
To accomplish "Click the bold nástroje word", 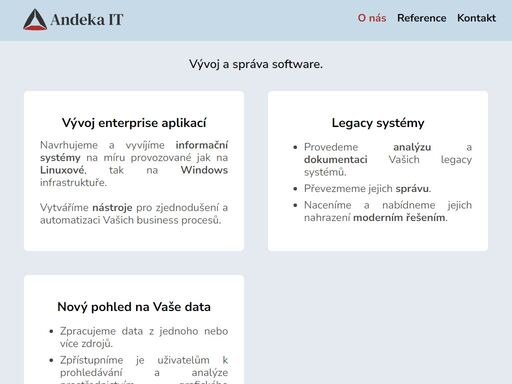I will [112, 208].
